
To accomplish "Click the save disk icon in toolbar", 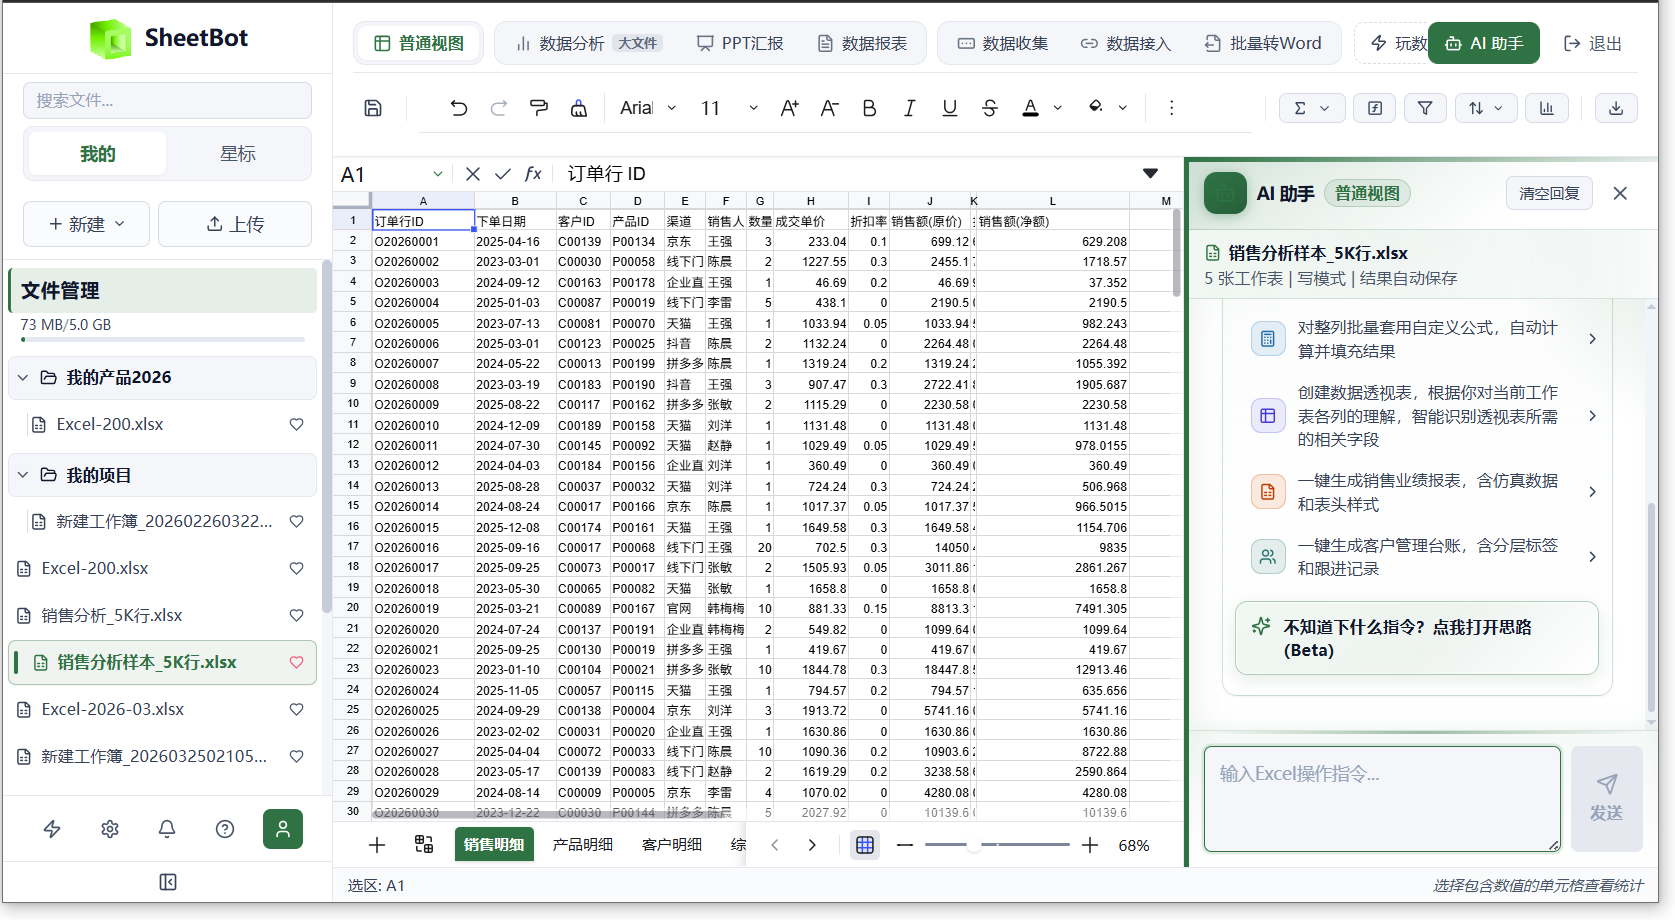I will pyautogui.click(x=373, y=108).
